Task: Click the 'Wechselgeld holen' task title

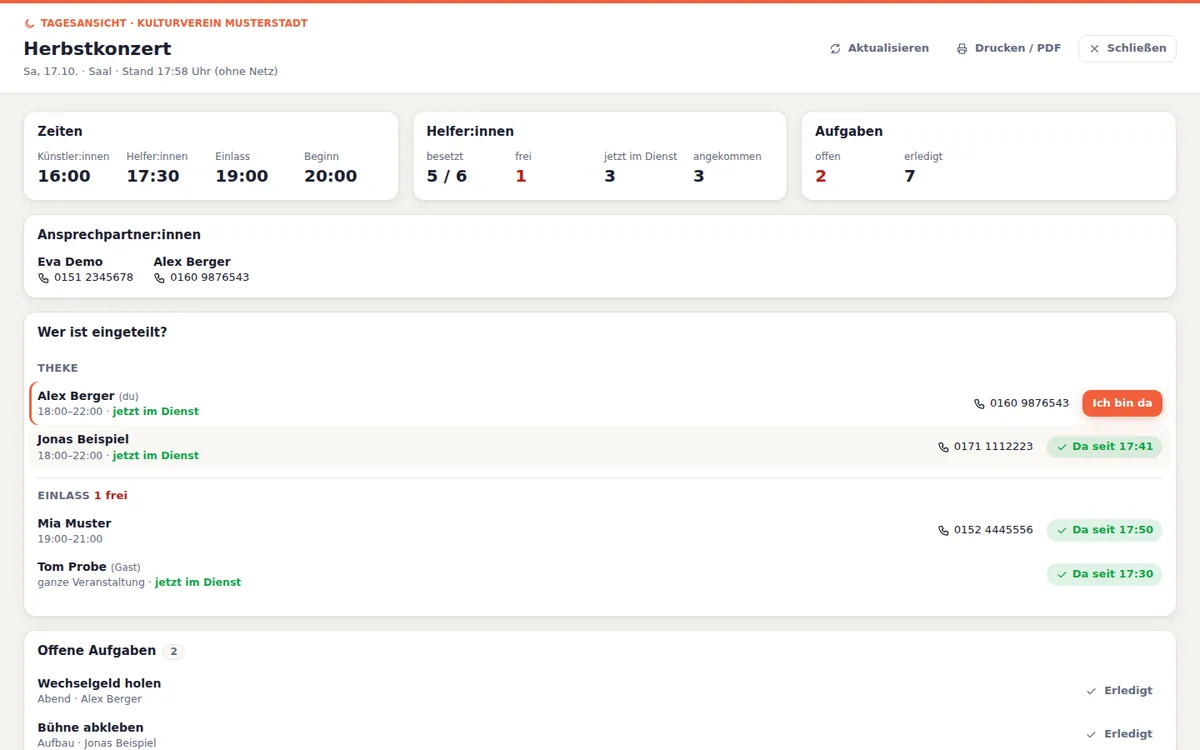Action: point(99,684)
